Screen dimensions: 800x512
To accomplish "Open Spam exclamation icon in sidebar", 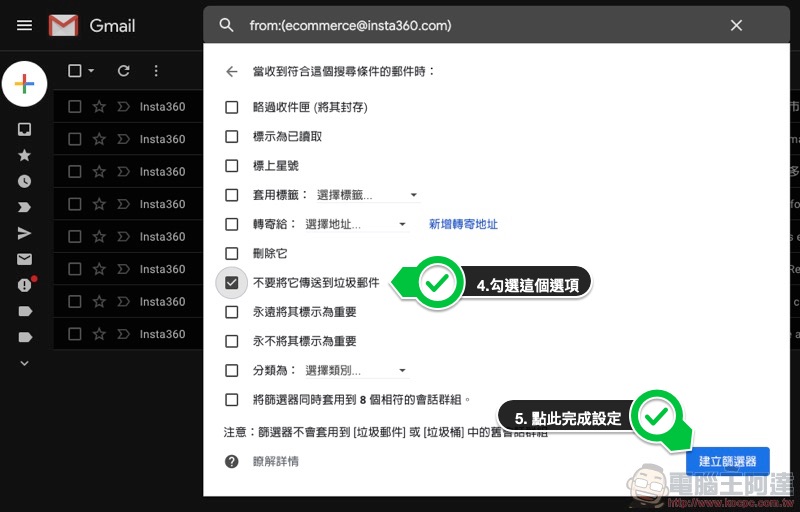I will [24, 285].
